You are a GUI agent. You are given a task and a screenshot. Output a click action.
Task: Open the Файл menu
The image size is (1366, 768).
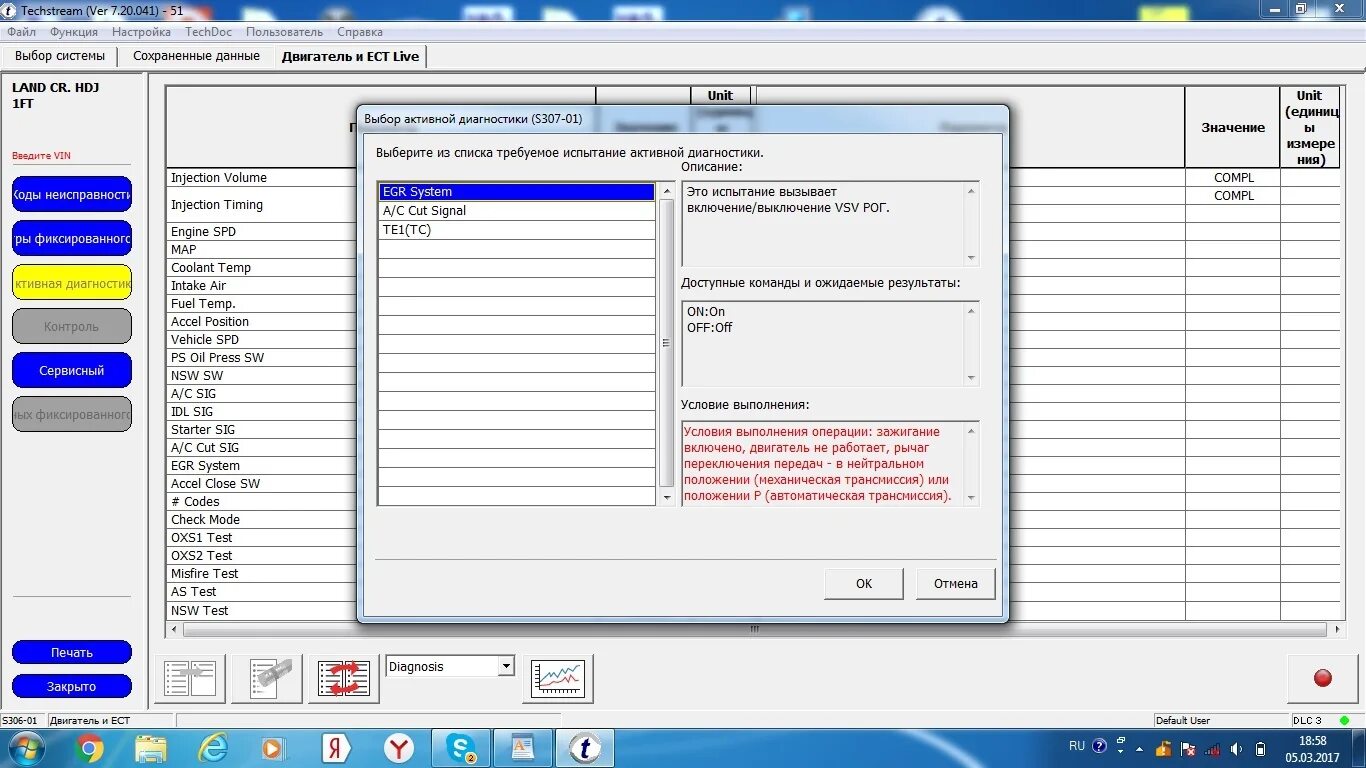coord(21,32)
